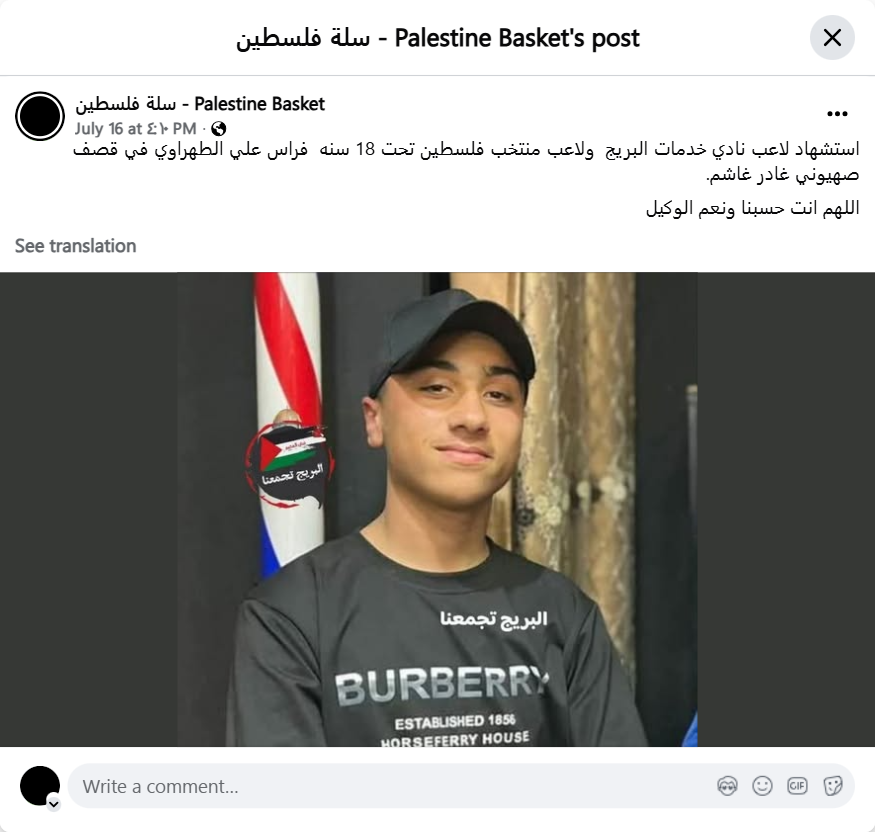
Task: Click the first Arabic paragraph of the post
Action: click(x=467, y=162)
